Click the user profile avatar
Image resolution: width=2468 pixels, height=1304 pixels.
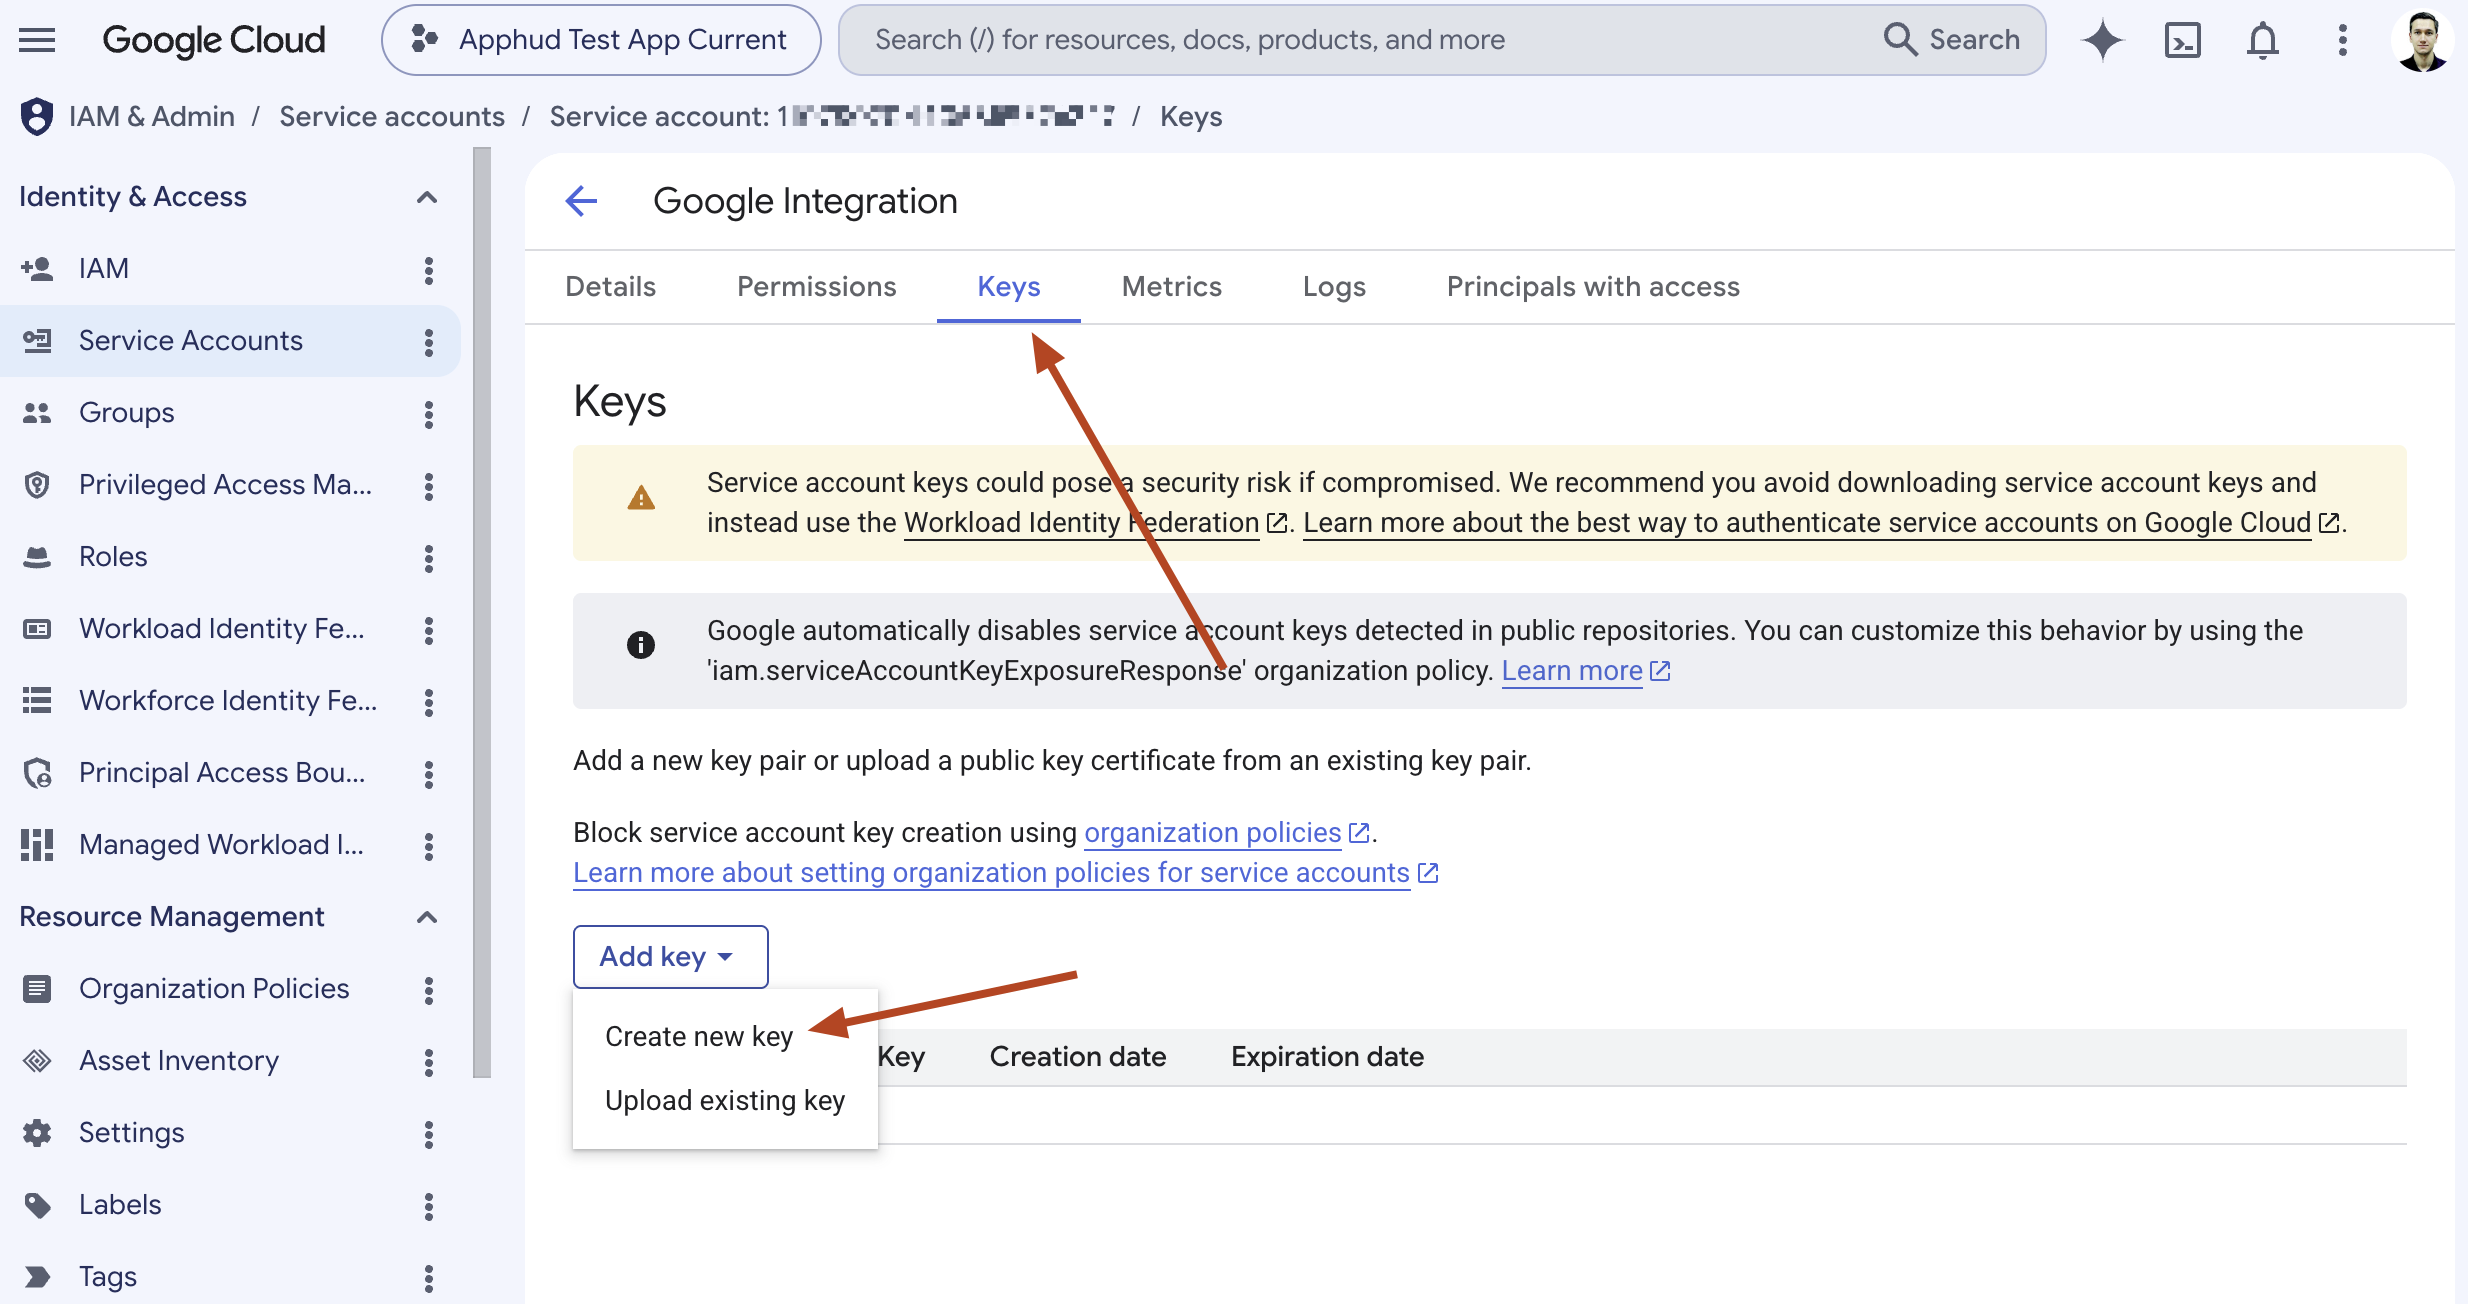coord(2421,40)
